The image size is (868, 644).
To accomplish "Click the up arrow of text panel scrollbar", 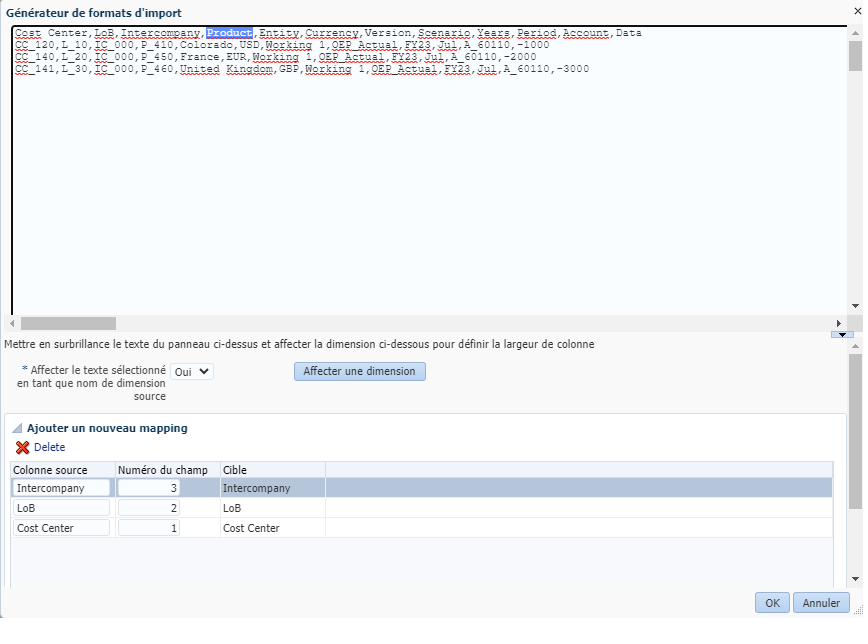I will [x=855, y=33].
